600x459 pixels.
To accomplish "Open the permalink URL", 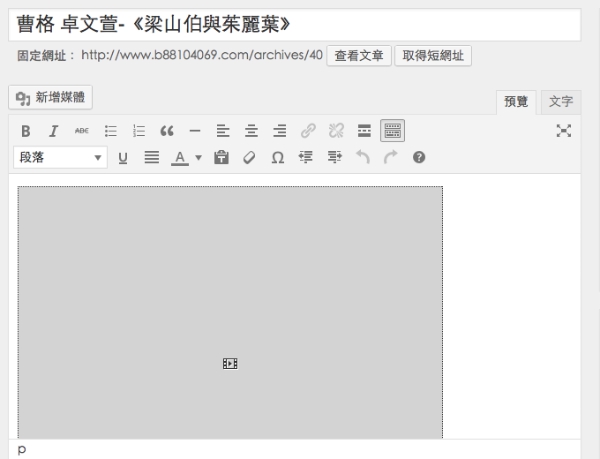I will (202, 55).
